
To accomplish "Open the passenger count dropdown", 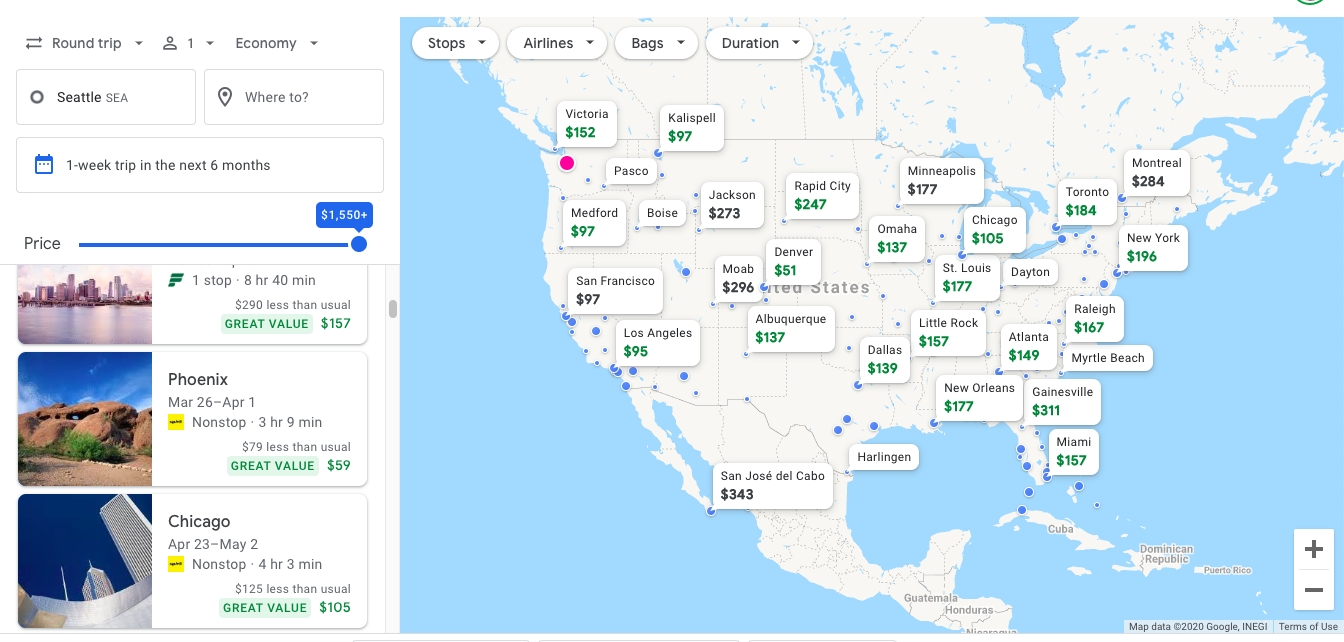I will coord(190,43).
